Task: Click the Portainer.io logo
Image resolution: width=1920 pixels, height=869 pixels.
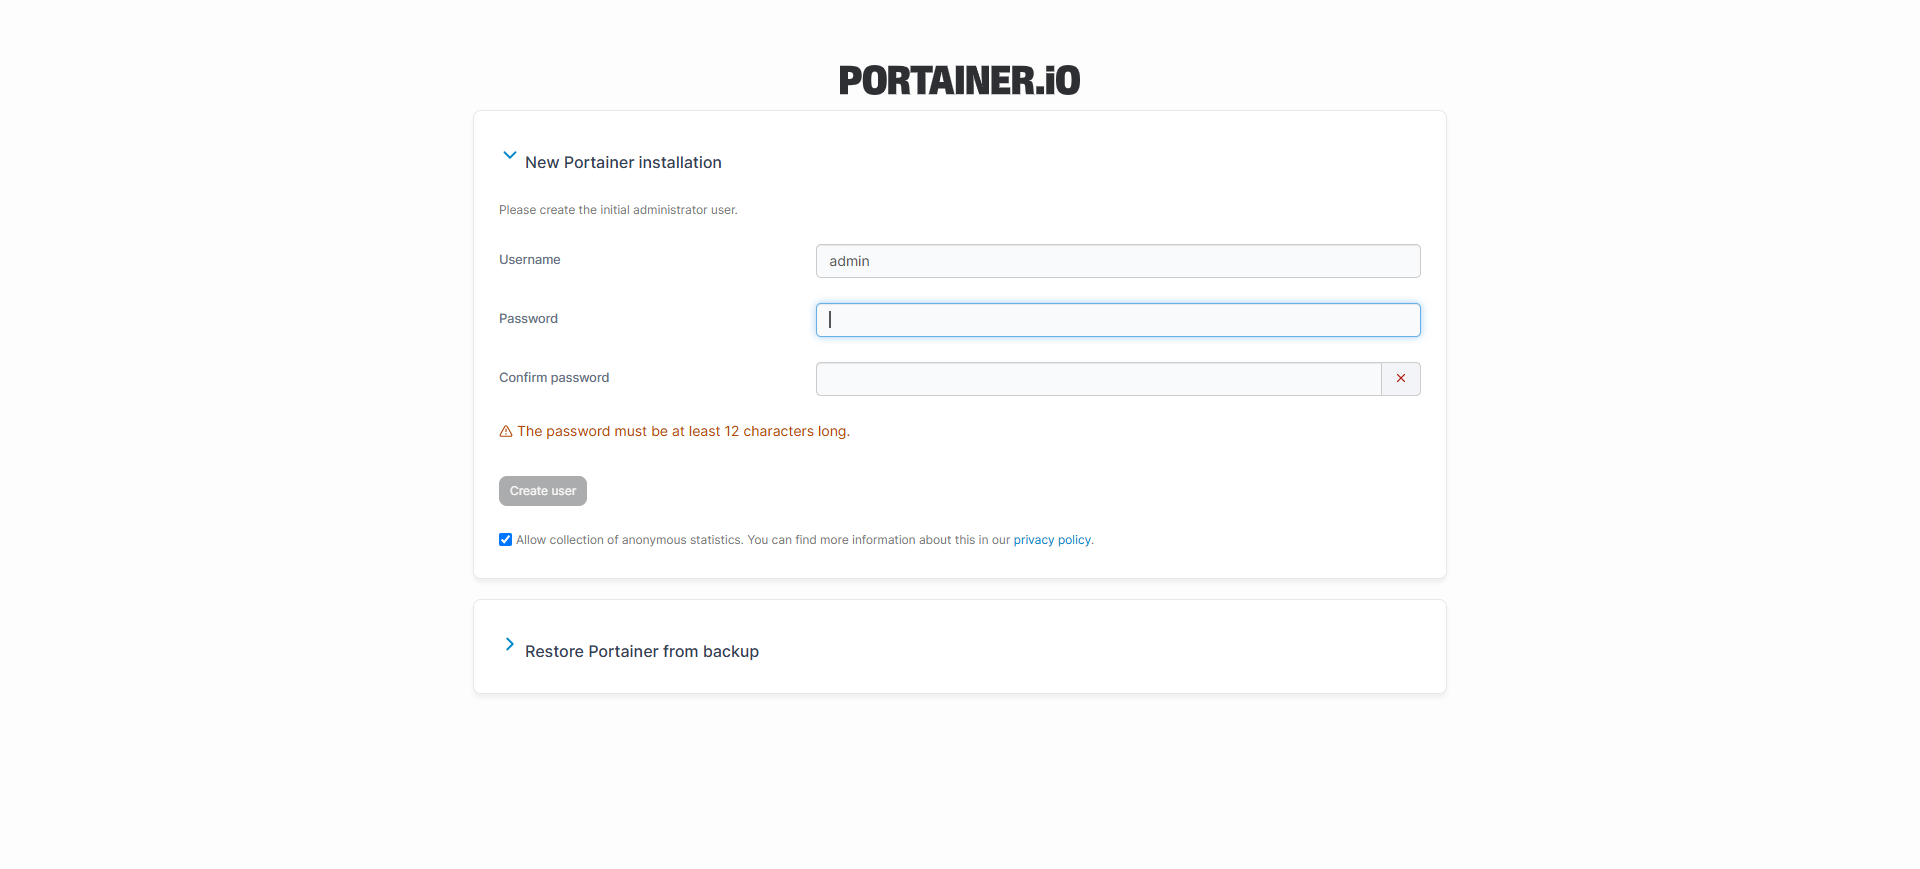Action: pyautogui.click(x=959, y=81)
